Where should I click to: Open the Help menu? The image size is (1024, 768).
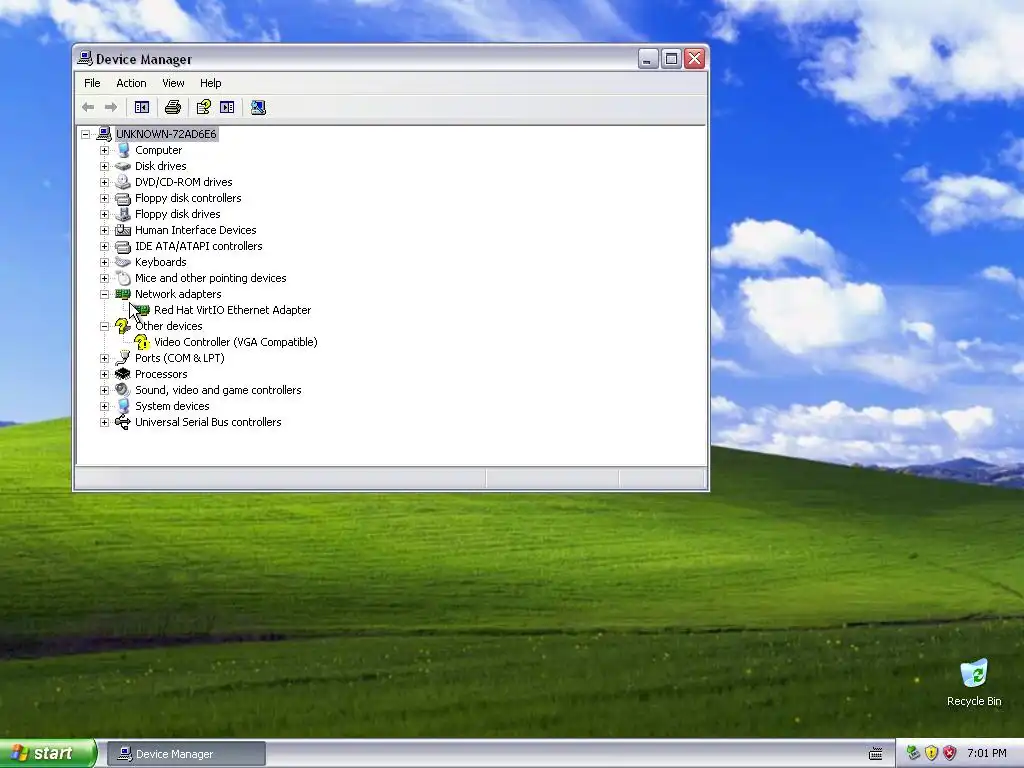tap(210, 83)
